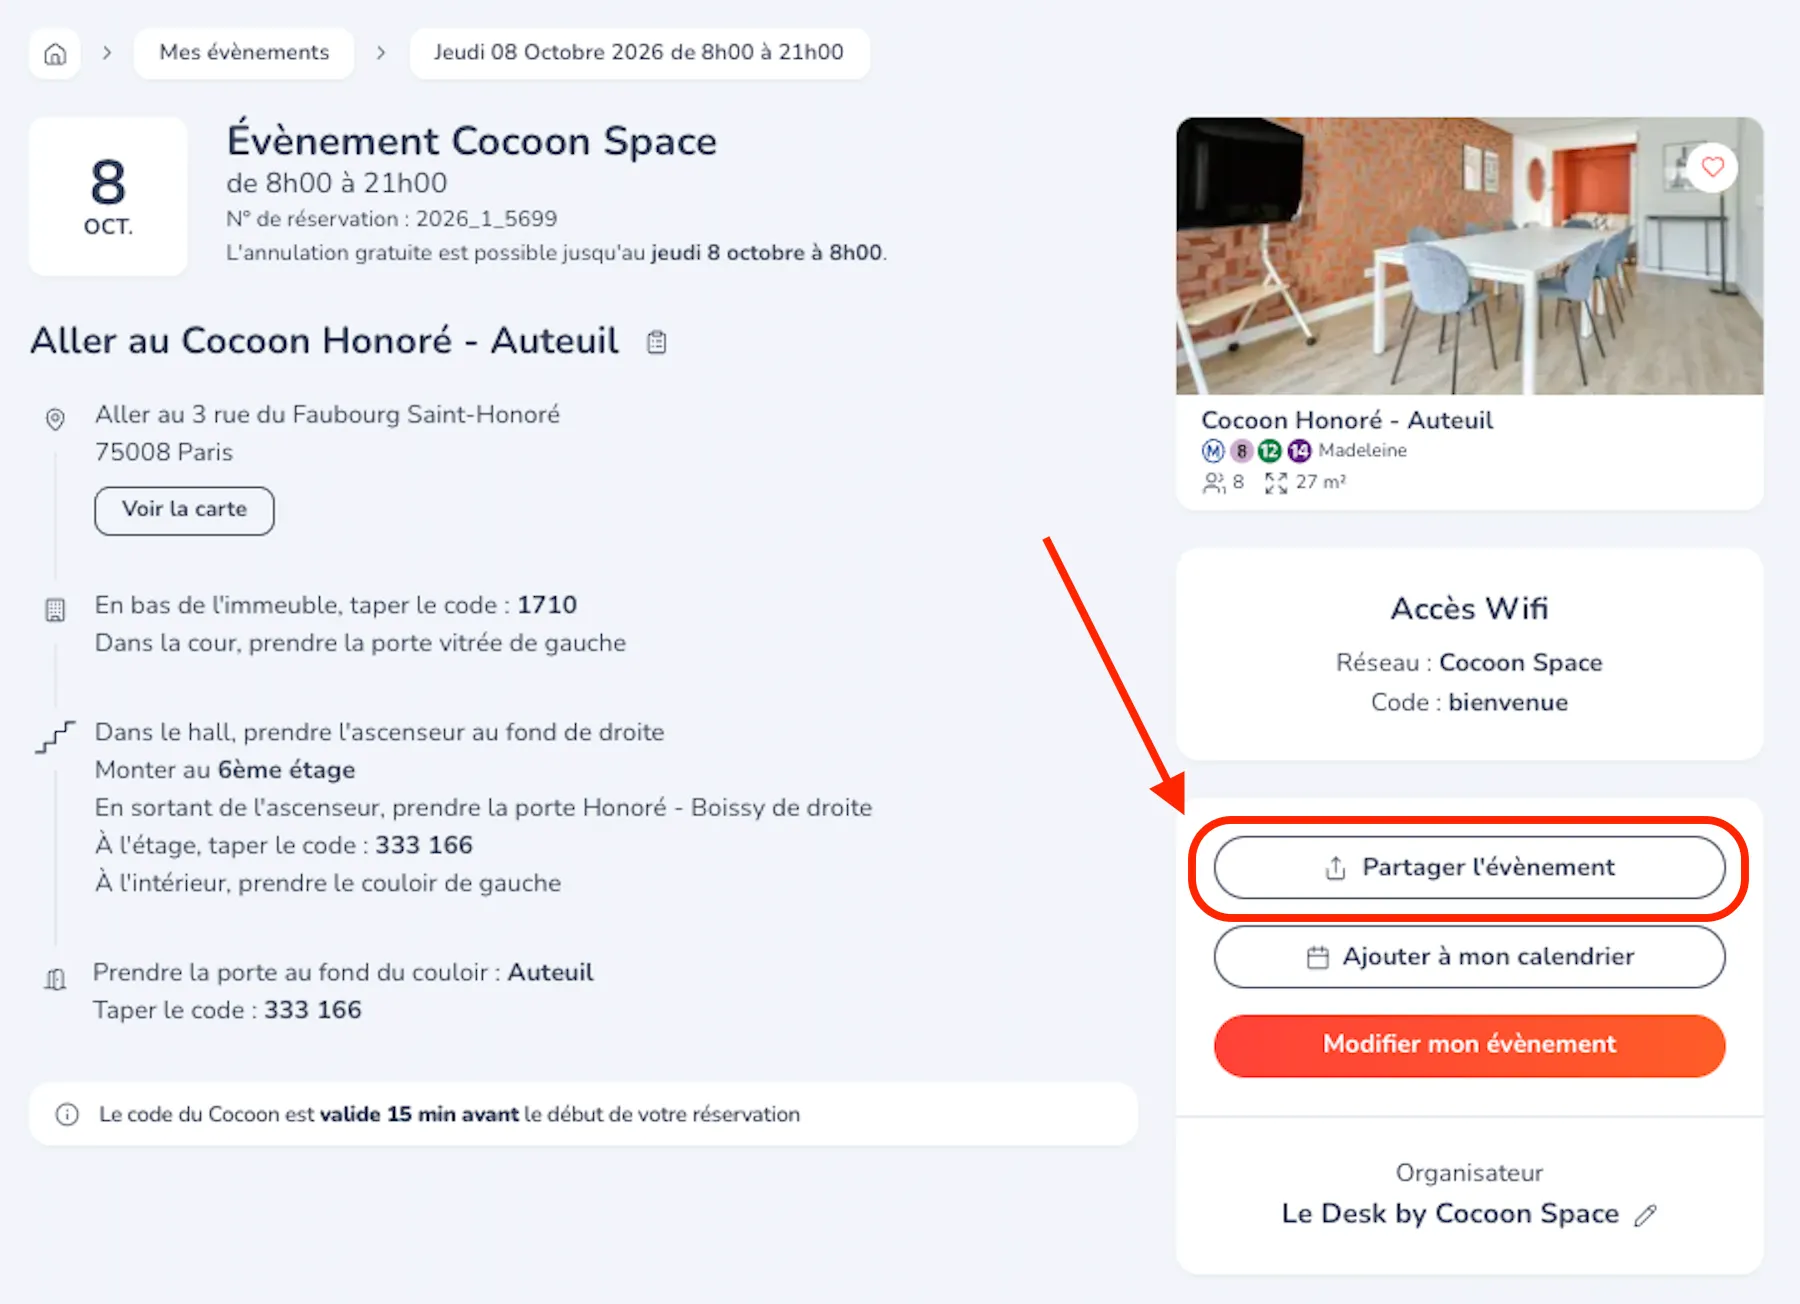
Task: Click the building icon near door code
Action: (x=55, y=609)
